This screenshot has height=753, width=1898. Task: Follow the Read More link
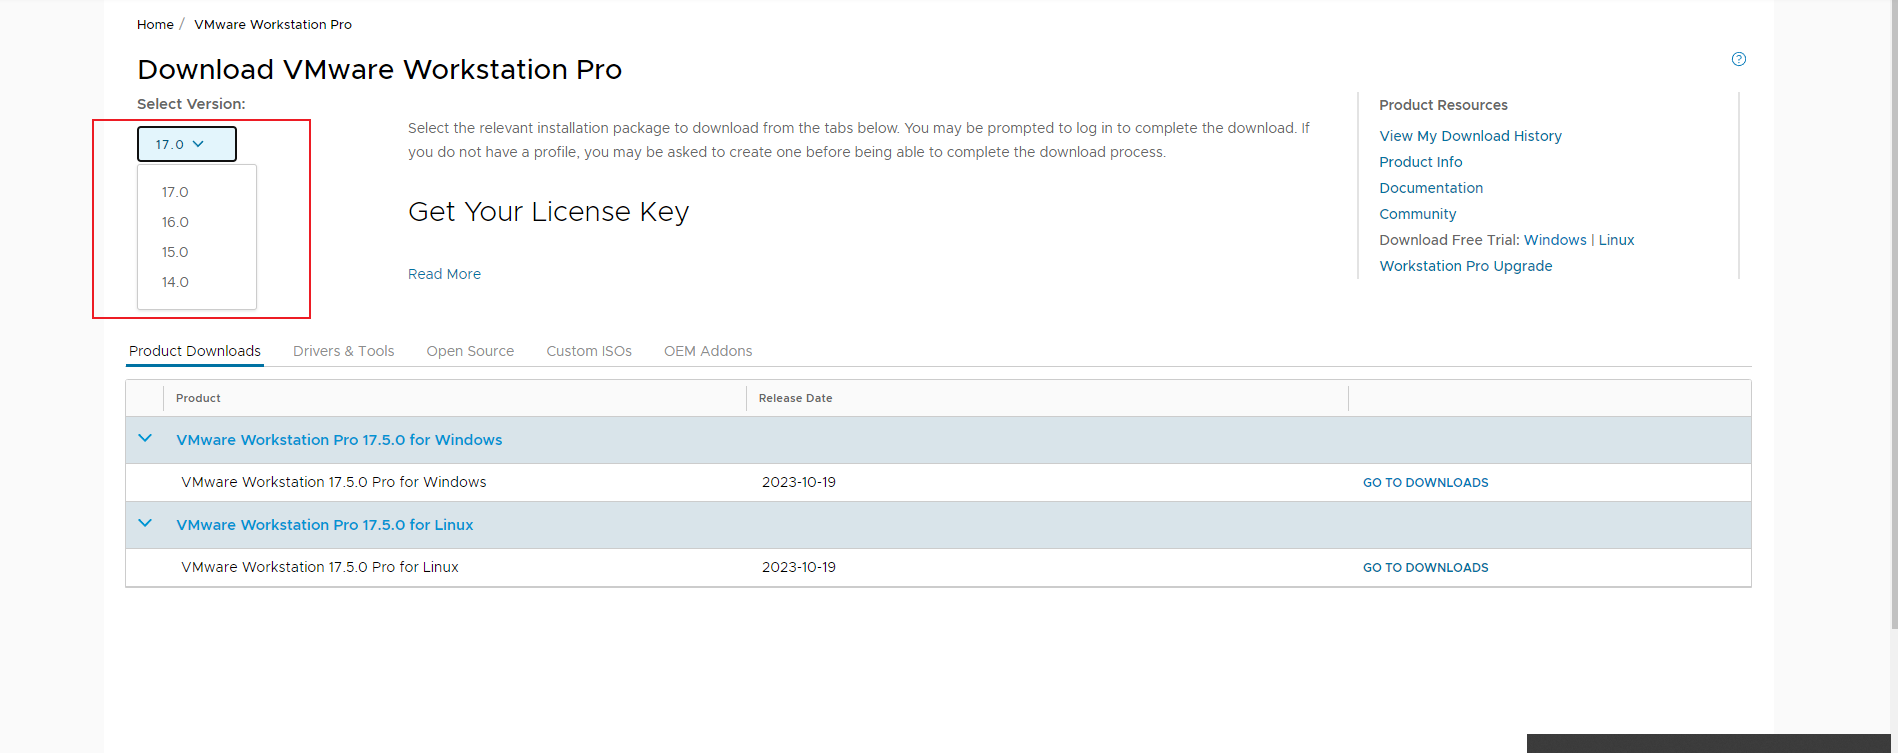(x=444, y=274)
